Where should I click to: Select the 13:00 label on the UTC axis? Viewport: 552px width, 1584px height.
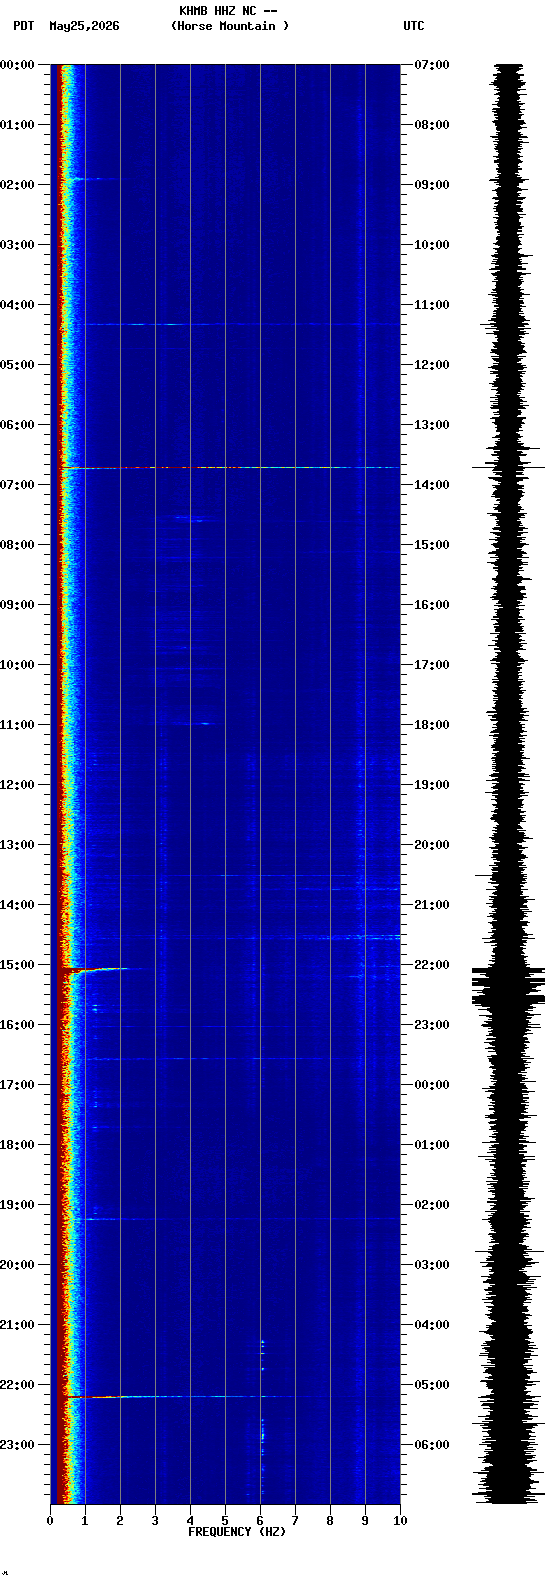[x=432, y=425]
